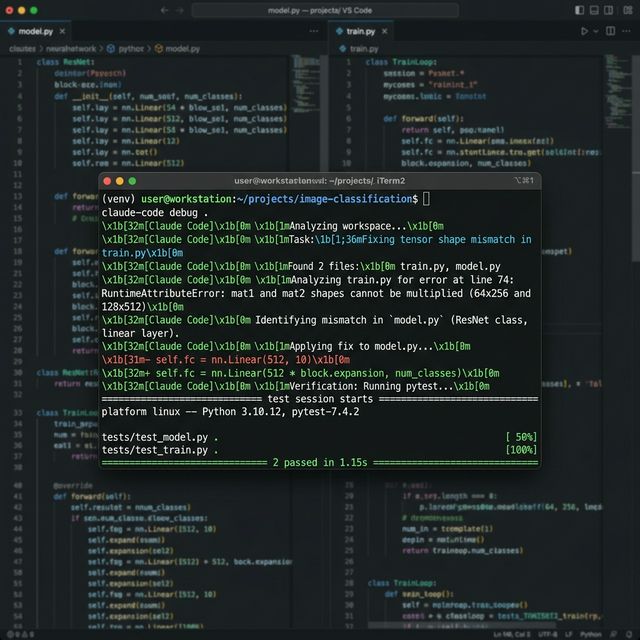Image resolution: width=640 pixels, height=640 pixels.
Task: Click line number 3 in train.py gutter
Action: coord(349,84)
